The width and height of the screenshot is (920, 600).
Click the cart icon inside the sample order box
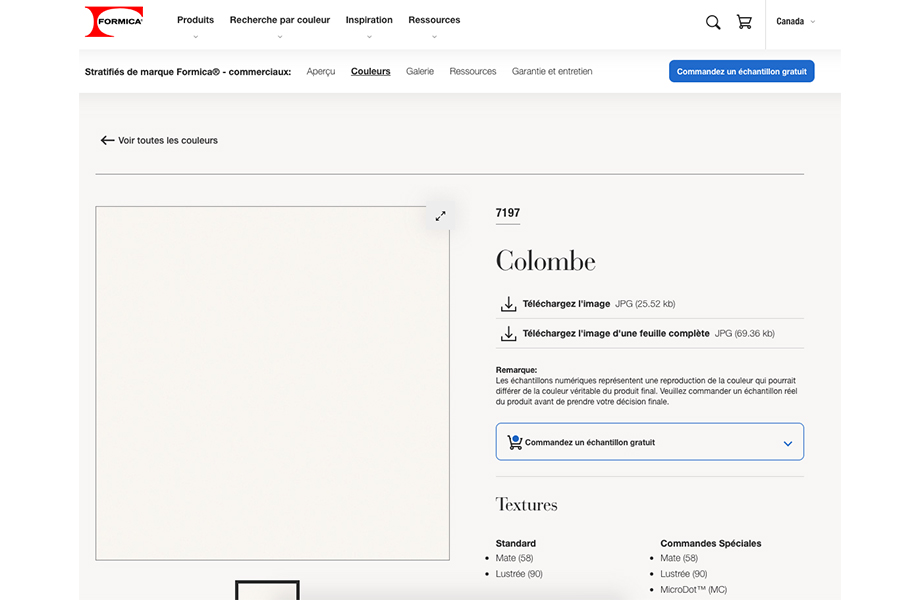point(515,442)
